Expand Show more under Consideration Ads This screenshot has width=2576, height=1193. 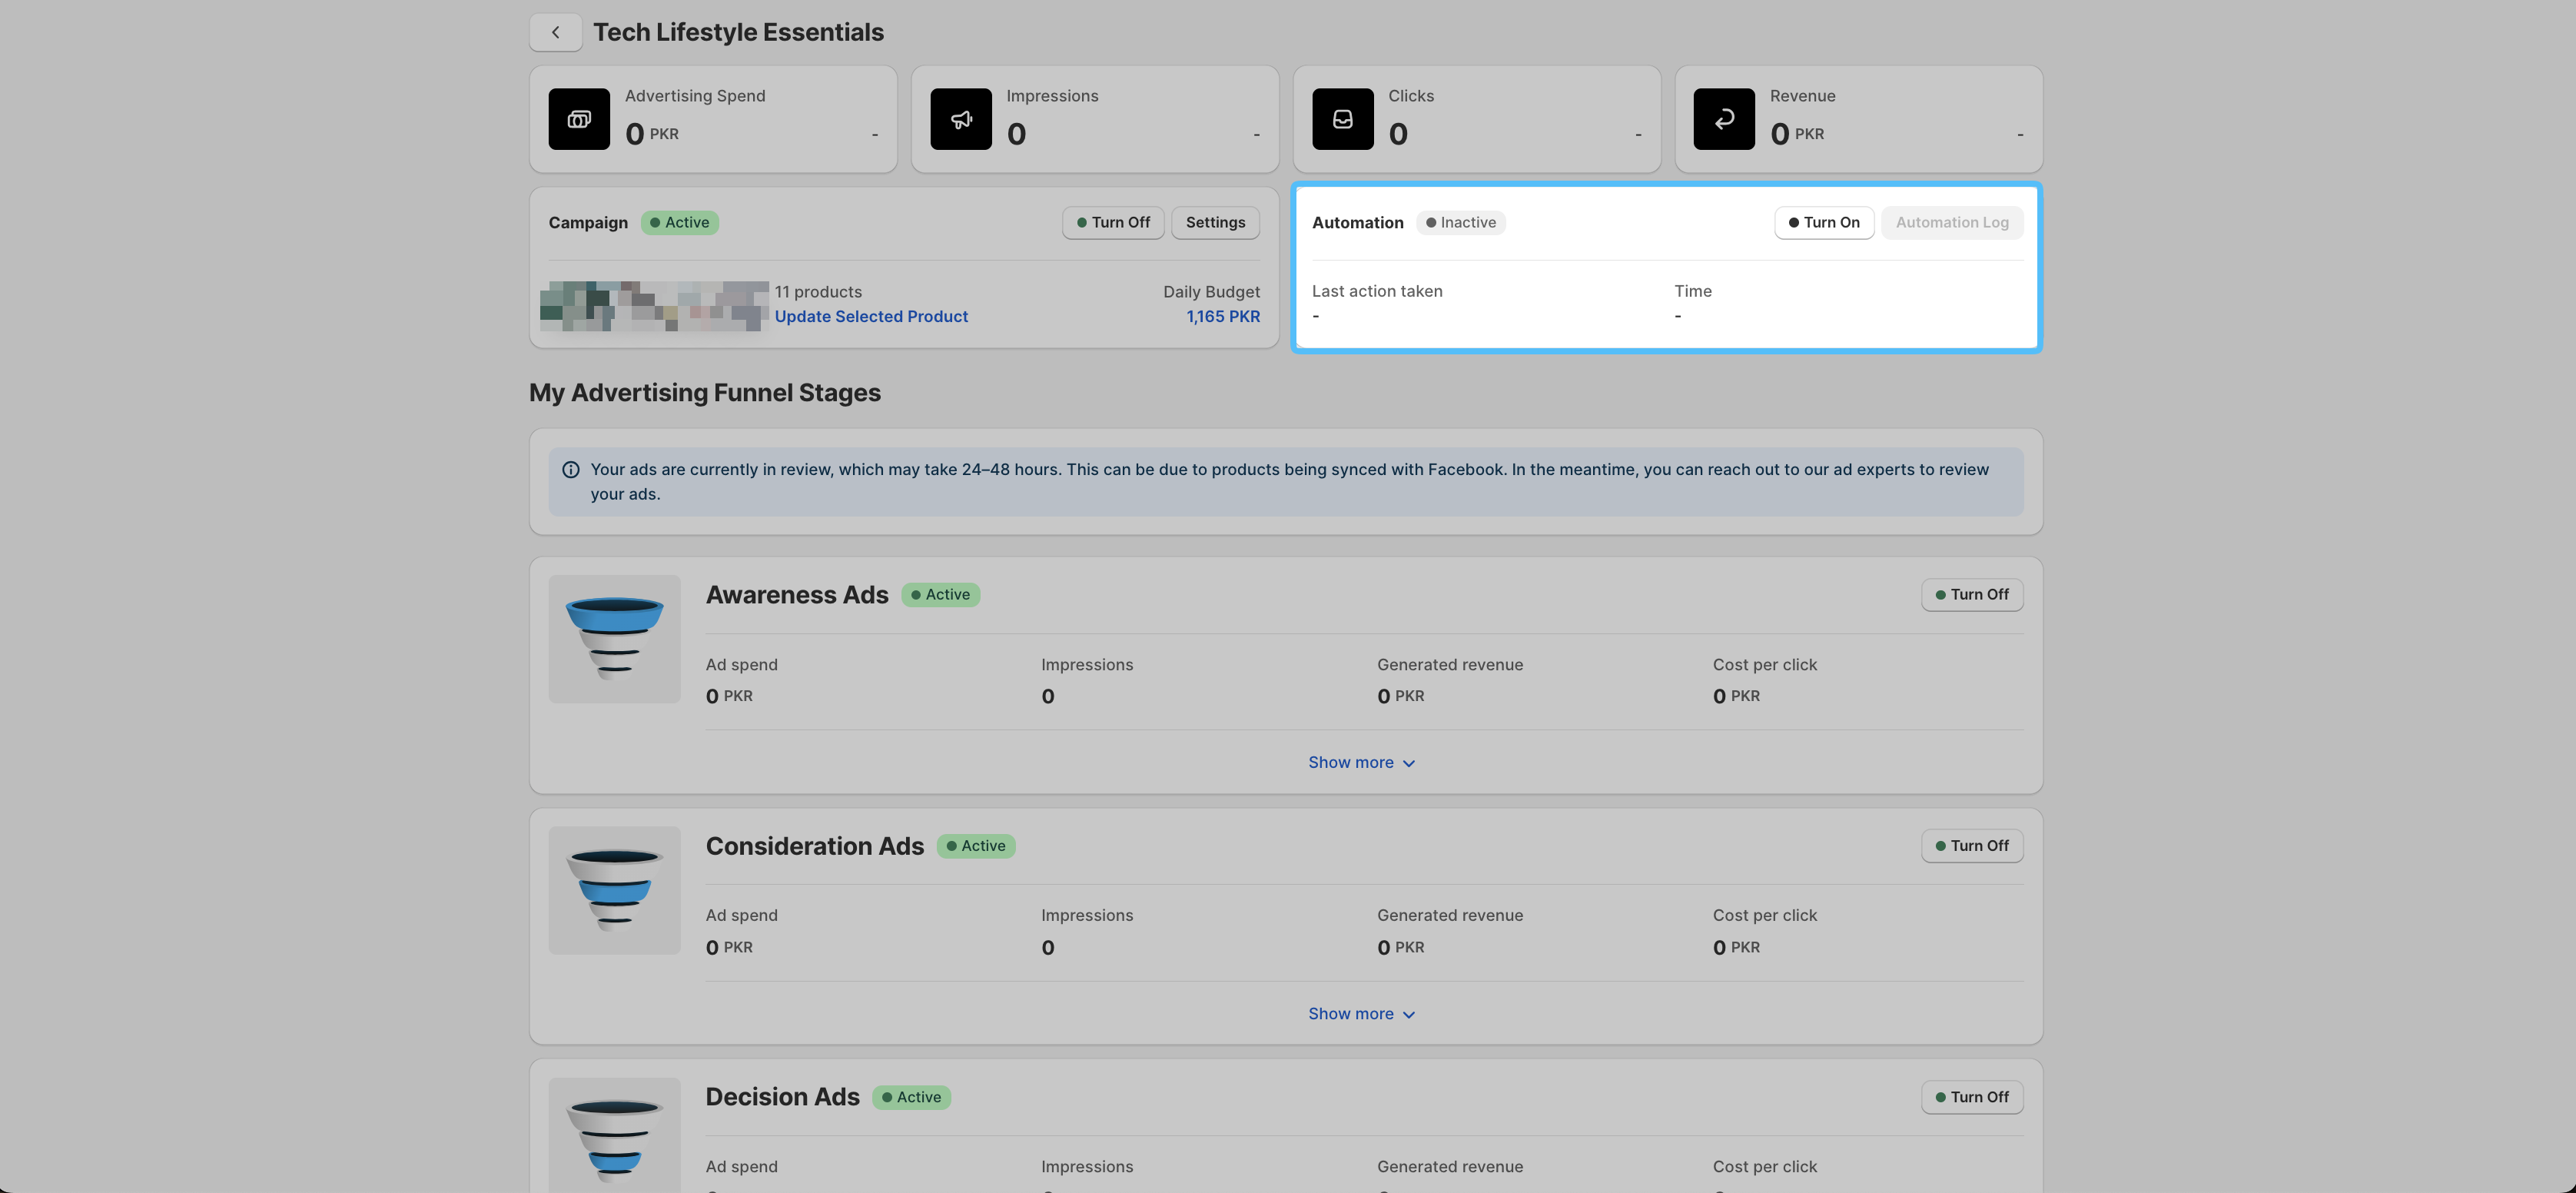pyautogui.click(x=1362, y=1014)
